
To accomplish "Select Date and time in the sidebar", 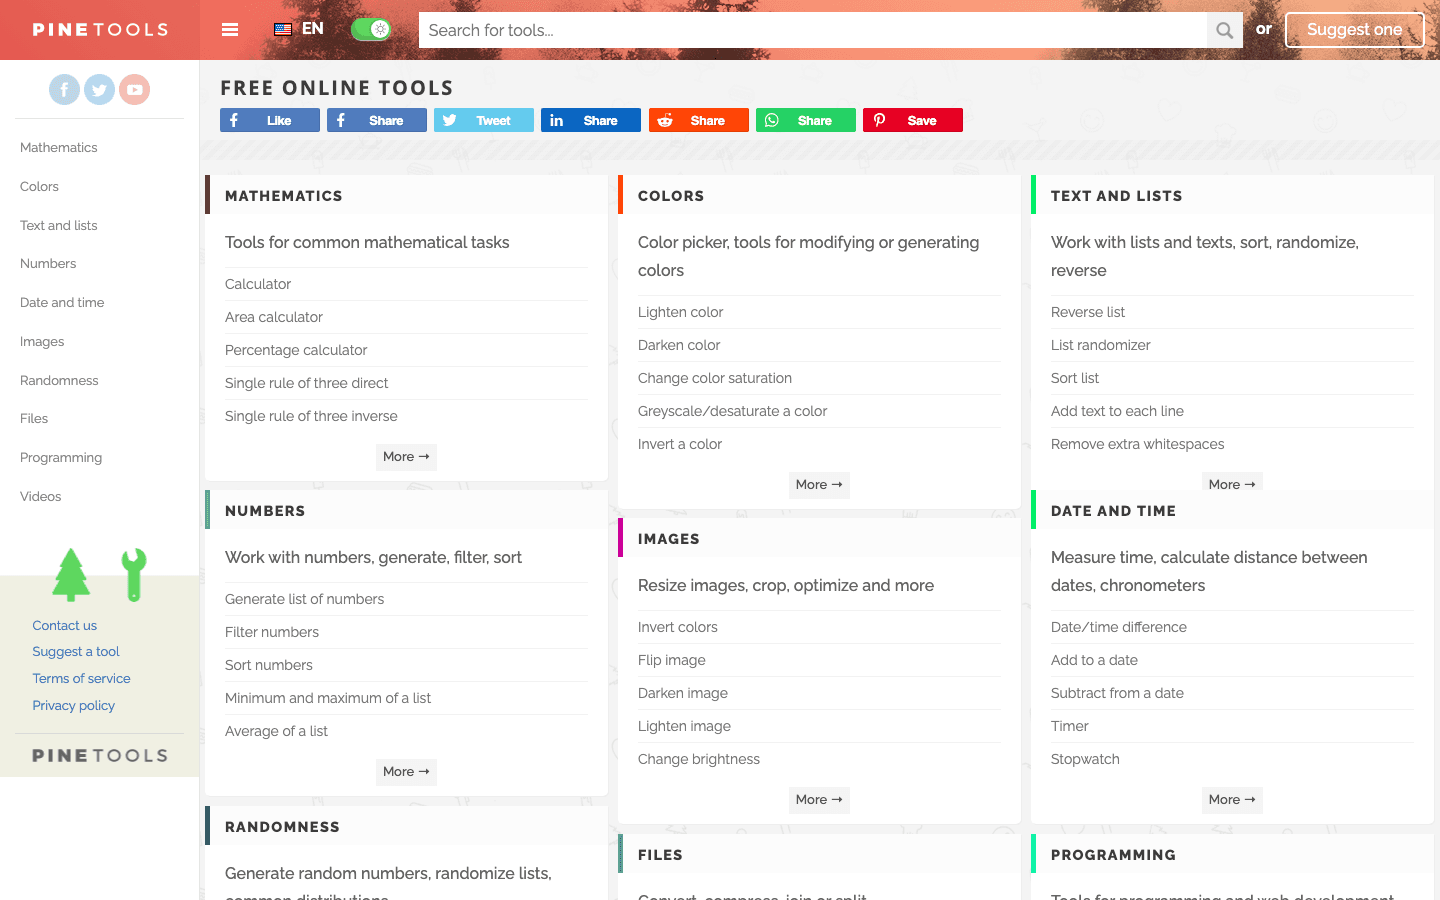I will [60, 302].
